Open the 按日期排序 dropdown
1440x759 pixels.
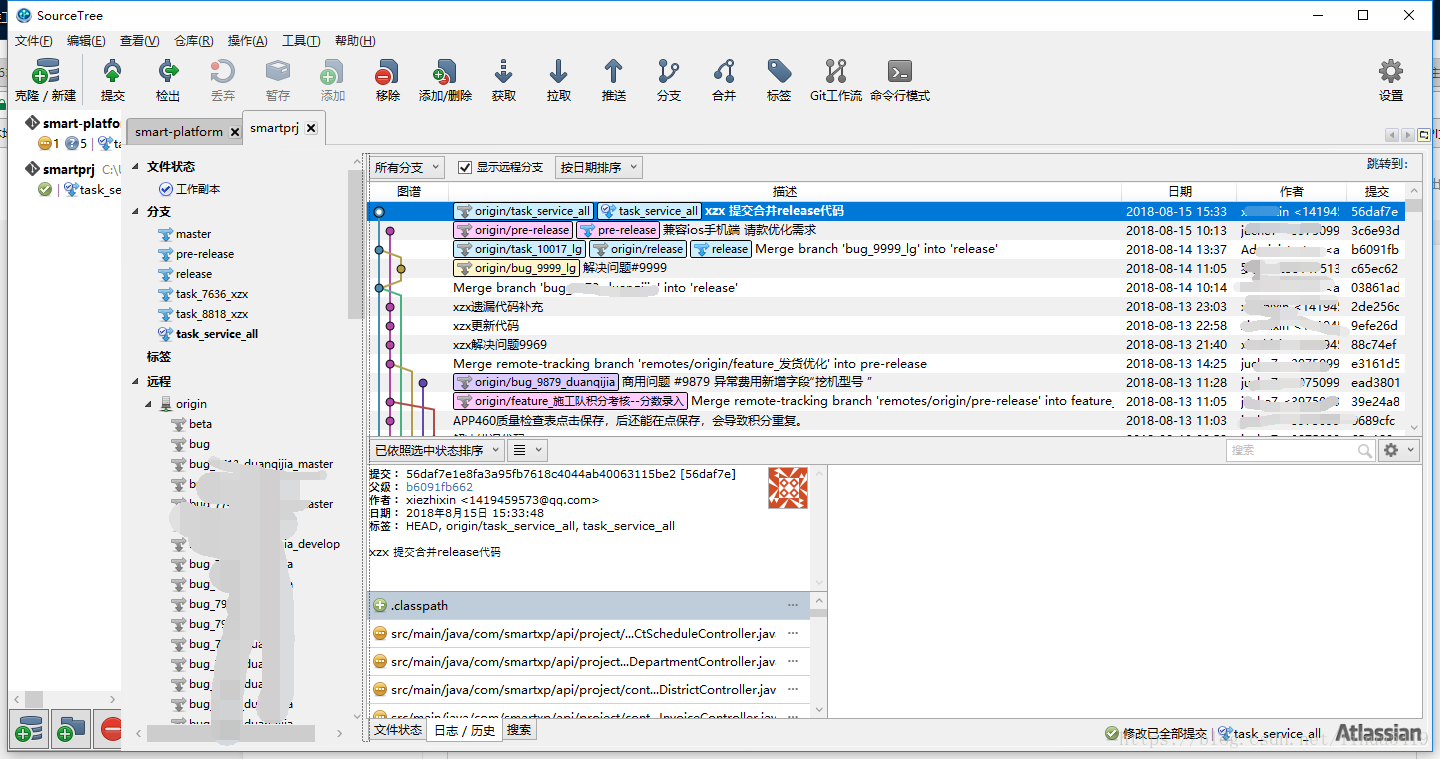598,167
